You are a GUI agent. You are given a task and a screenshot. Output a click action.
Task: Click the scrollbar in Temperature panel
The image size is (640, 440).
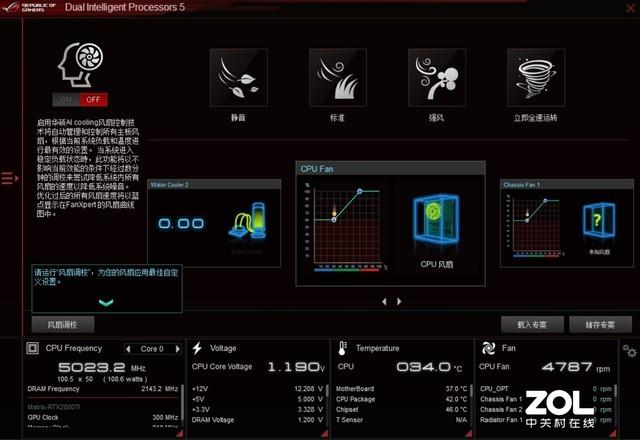(x=471, y=392)
